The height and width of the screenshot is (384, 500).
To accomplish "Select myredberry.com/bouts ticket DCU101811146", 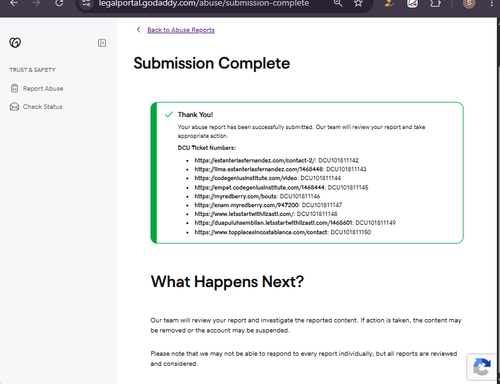I will (x=257, y=196).
